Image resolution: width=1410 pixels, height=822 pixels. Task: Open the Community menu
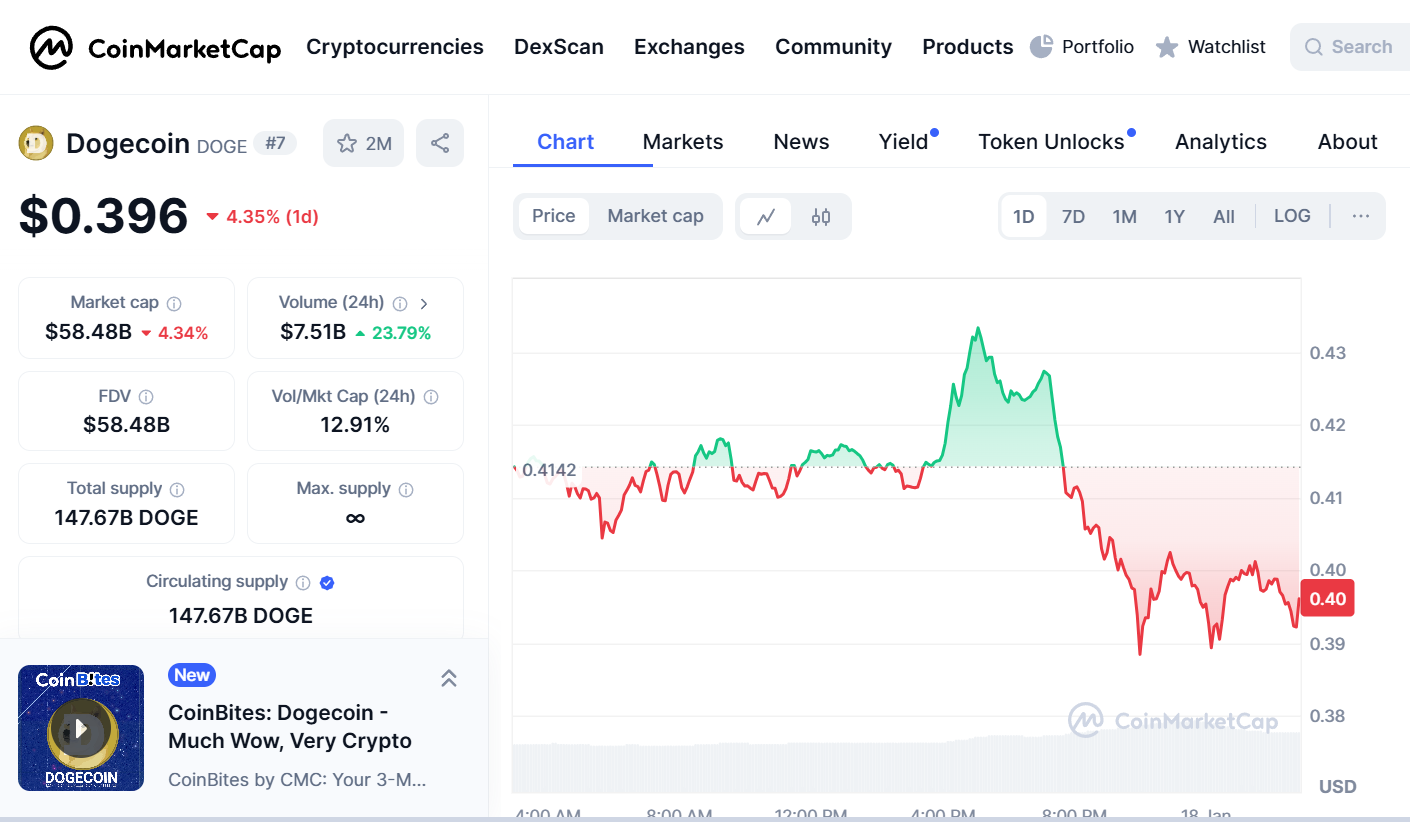834,47
